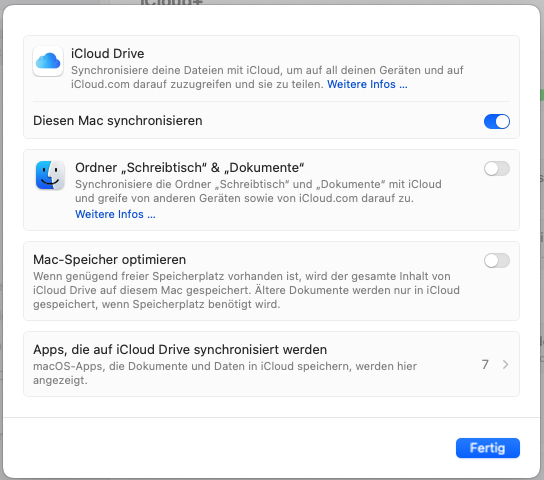Click the Mac-Speicher optimieren heading

click(110, 259)
